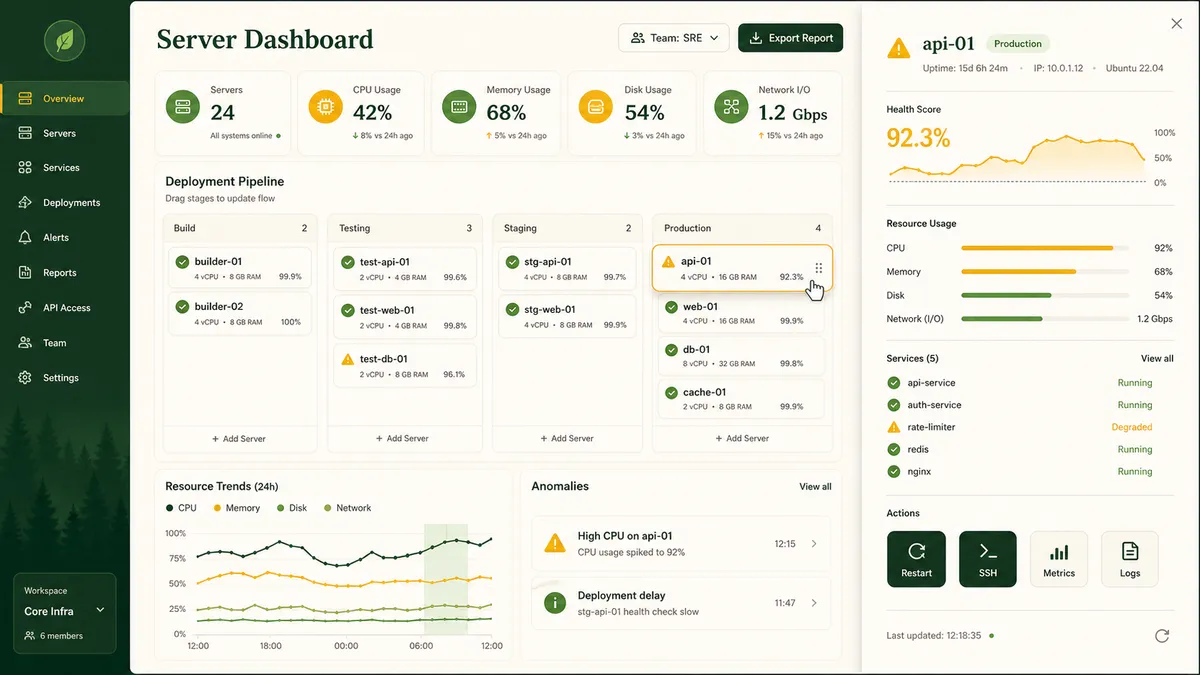Click the rate-limiter warning icon
Screen dimensions: 1200x675
coord(894,427)
